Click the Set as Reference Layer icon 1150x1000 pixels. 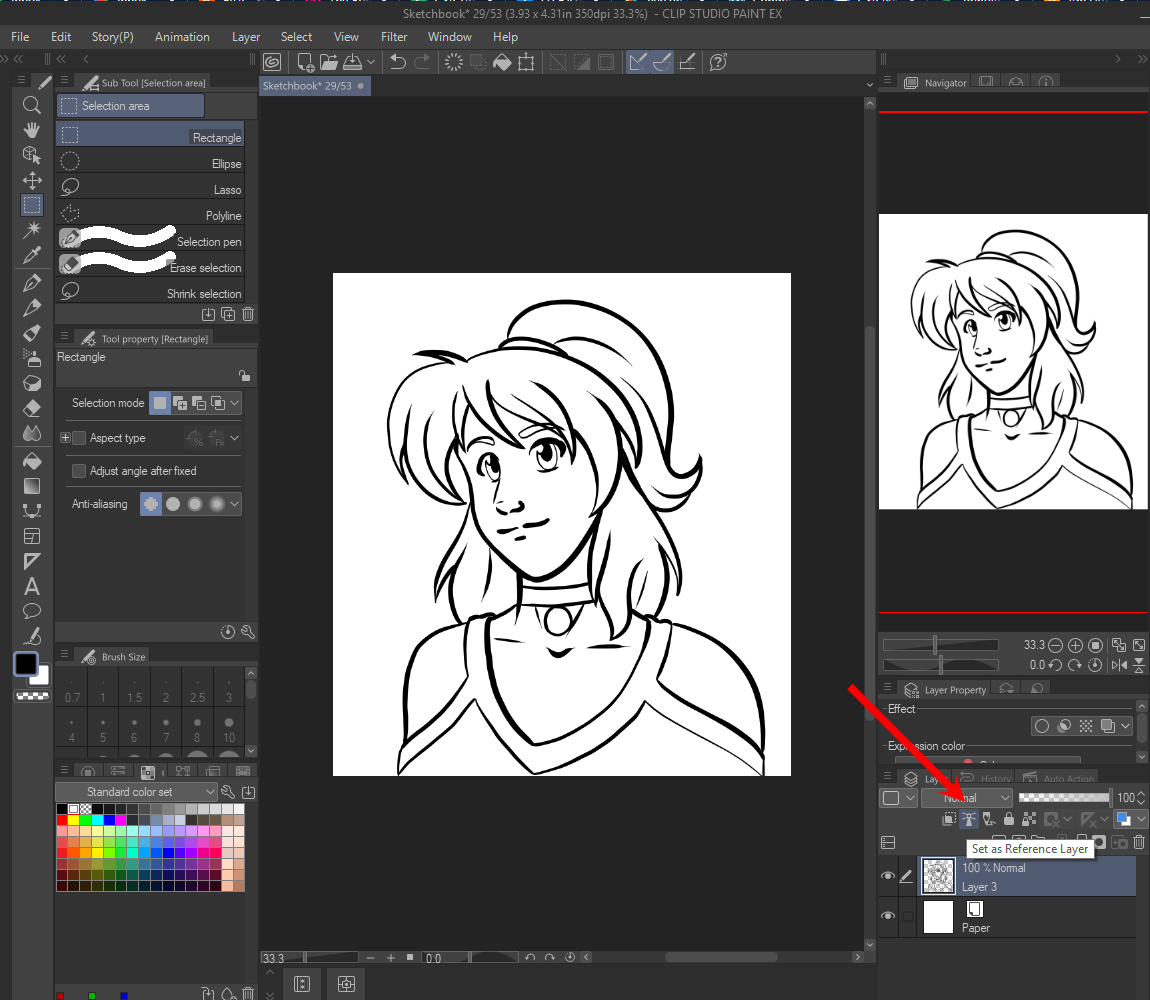tap(968, 819)
